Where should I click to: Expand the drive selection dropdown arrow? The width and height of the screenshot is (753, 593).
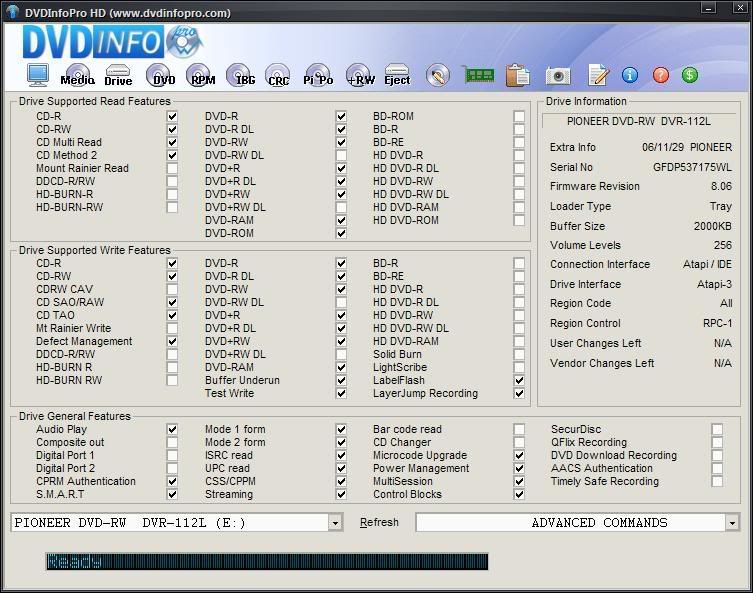pyautogui.click(x=335, y=523)
